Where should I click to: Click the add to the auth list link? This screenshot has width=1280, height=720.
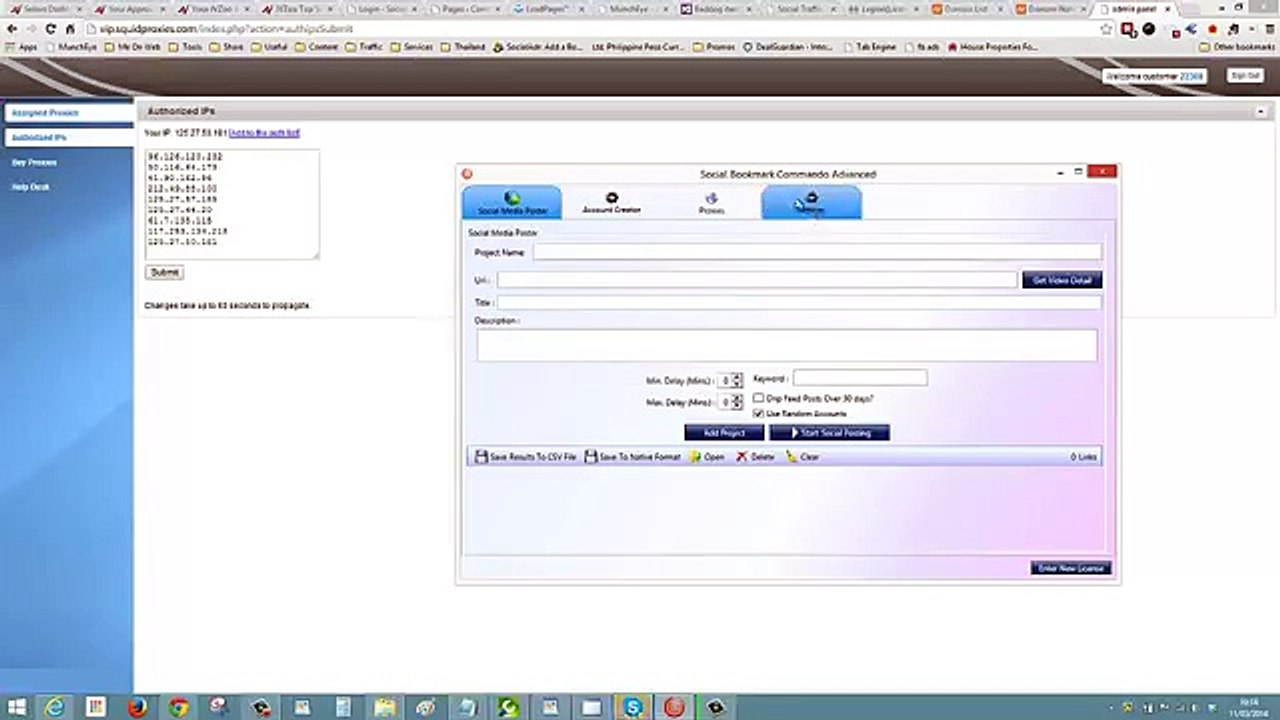(x=264, y=133)
